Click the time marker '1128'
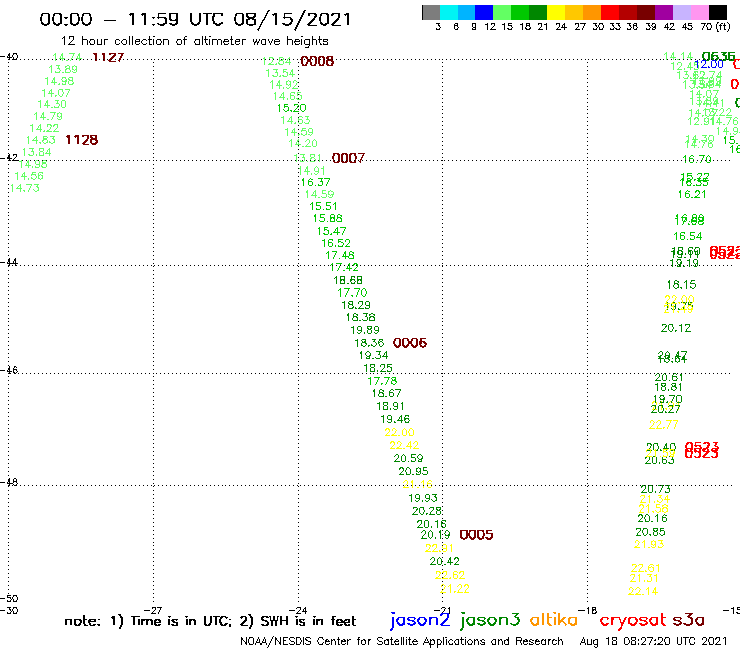This screenshot has height=650, width=740. pyautogui.click(x=82, y=140)
